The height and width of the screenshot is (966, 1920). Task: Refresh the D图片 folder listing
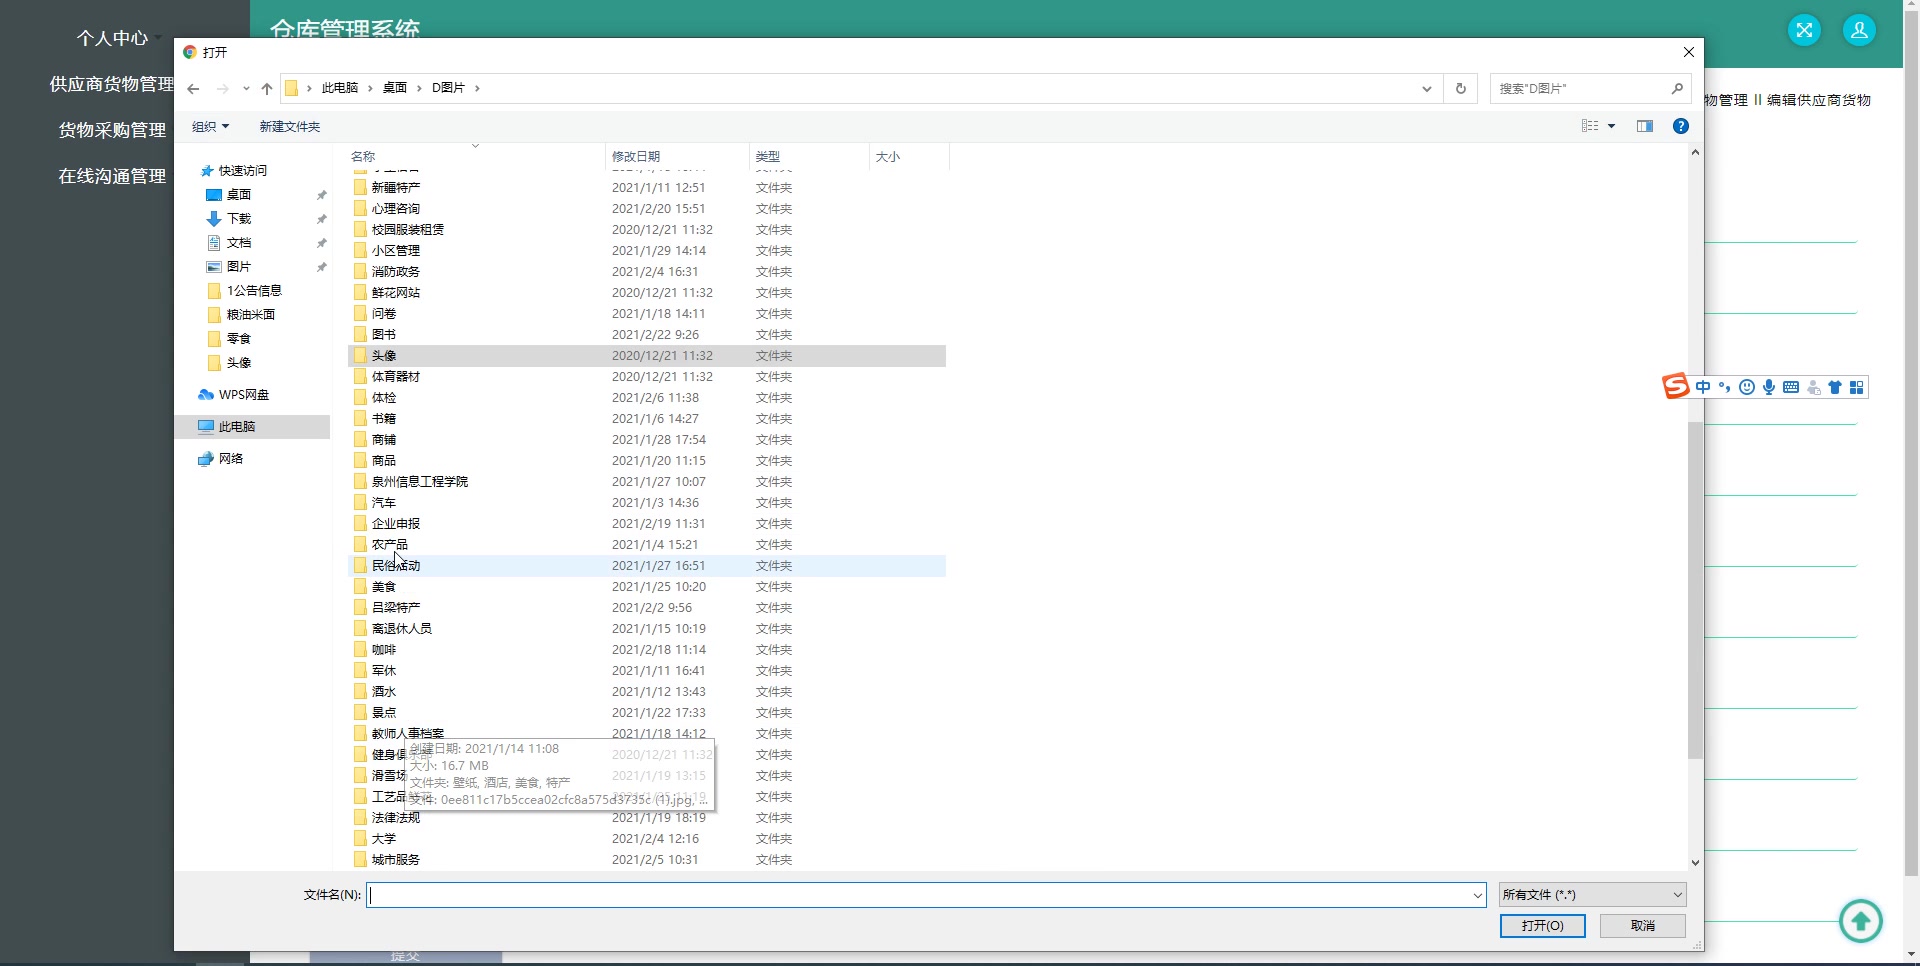(1460, 88)
